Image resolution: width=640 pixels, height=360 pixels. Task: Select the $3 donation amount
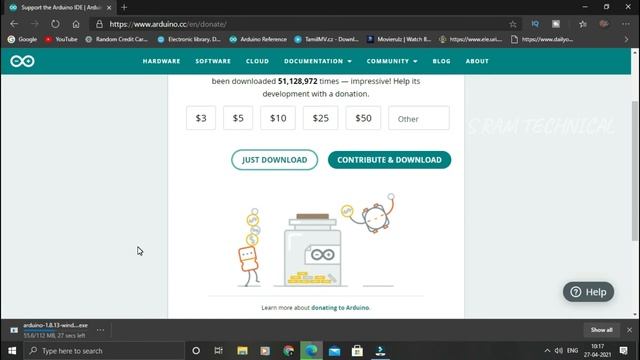click(201, 118)
